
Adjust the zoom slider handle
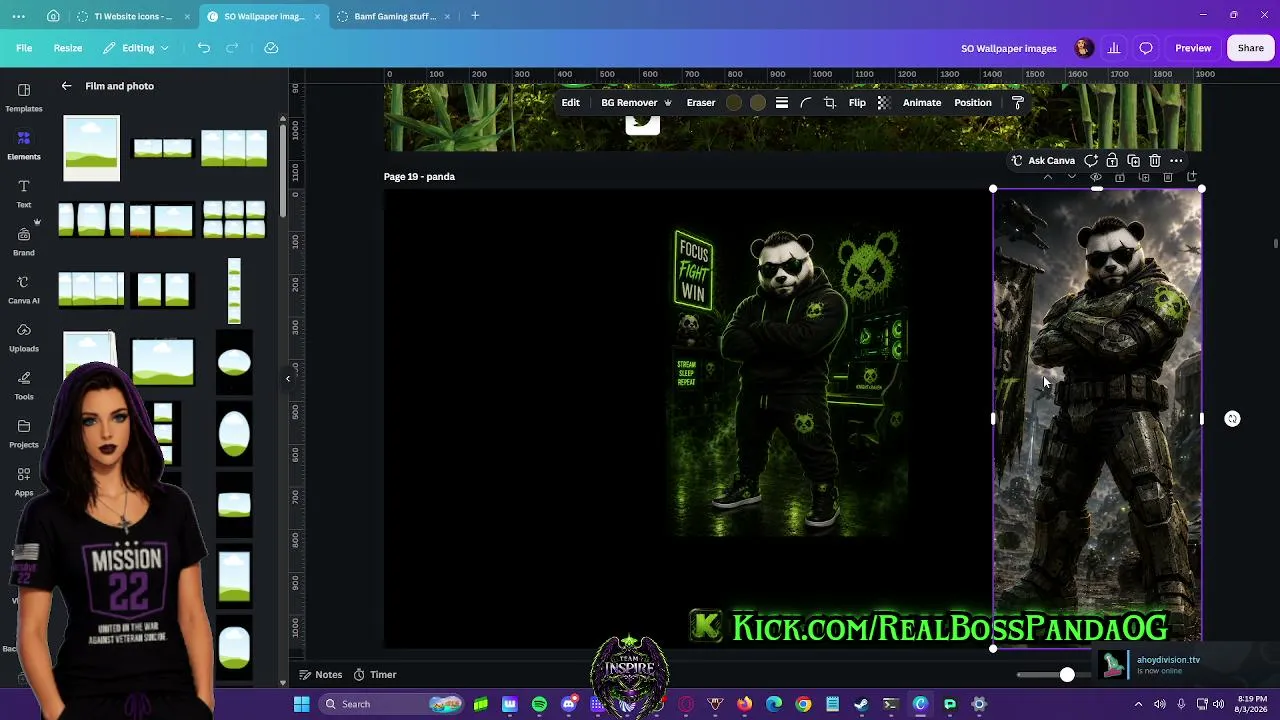(1067, 675)
